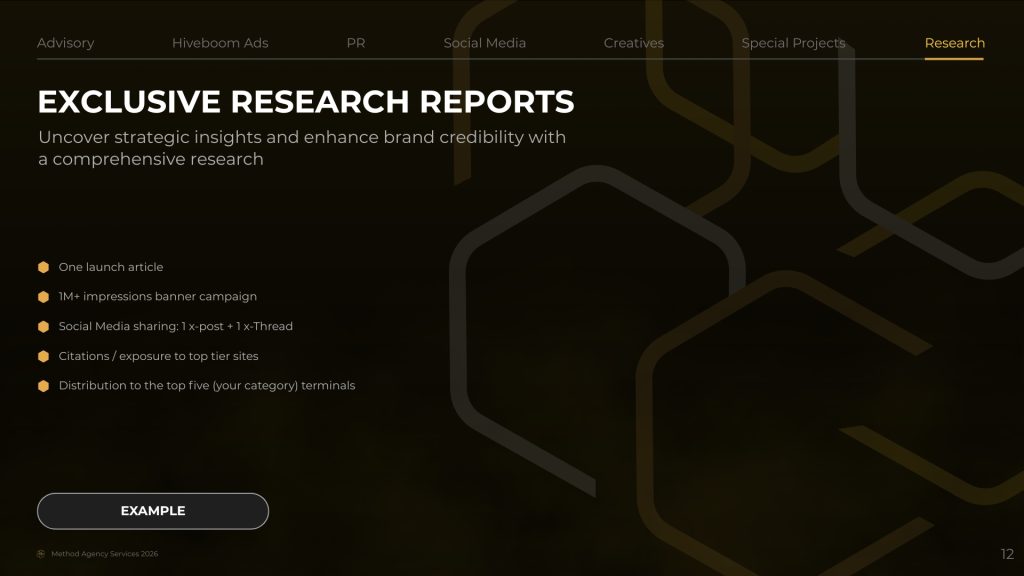The image size is (1024, 576).
Task: Switch to the Hiveboom Ads tab
Action: (x=220, y=43)
